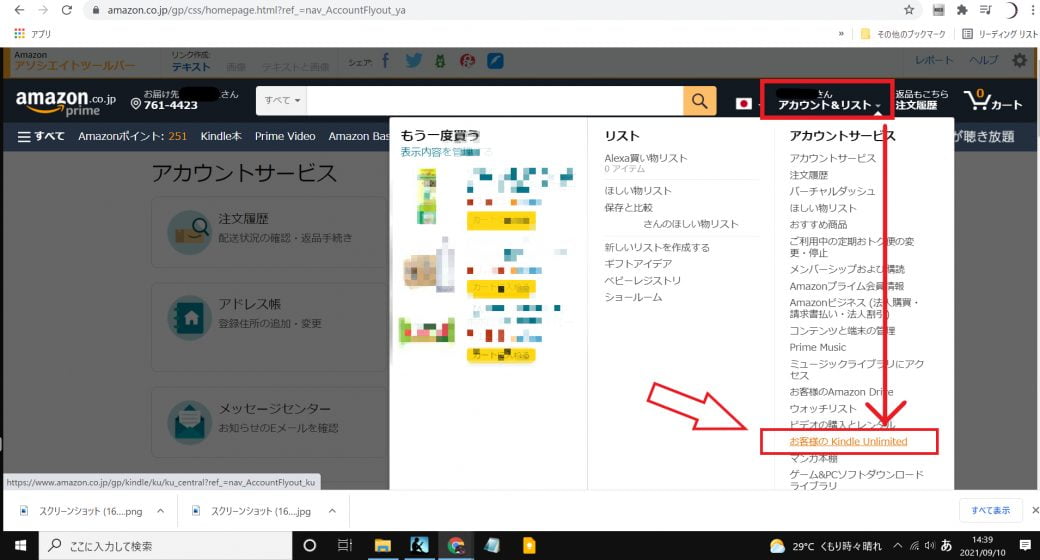This screenshot has width=1040, height=560.
Task: Open the アプリ apps grid shortcut
Action: (x=32, y=33)
